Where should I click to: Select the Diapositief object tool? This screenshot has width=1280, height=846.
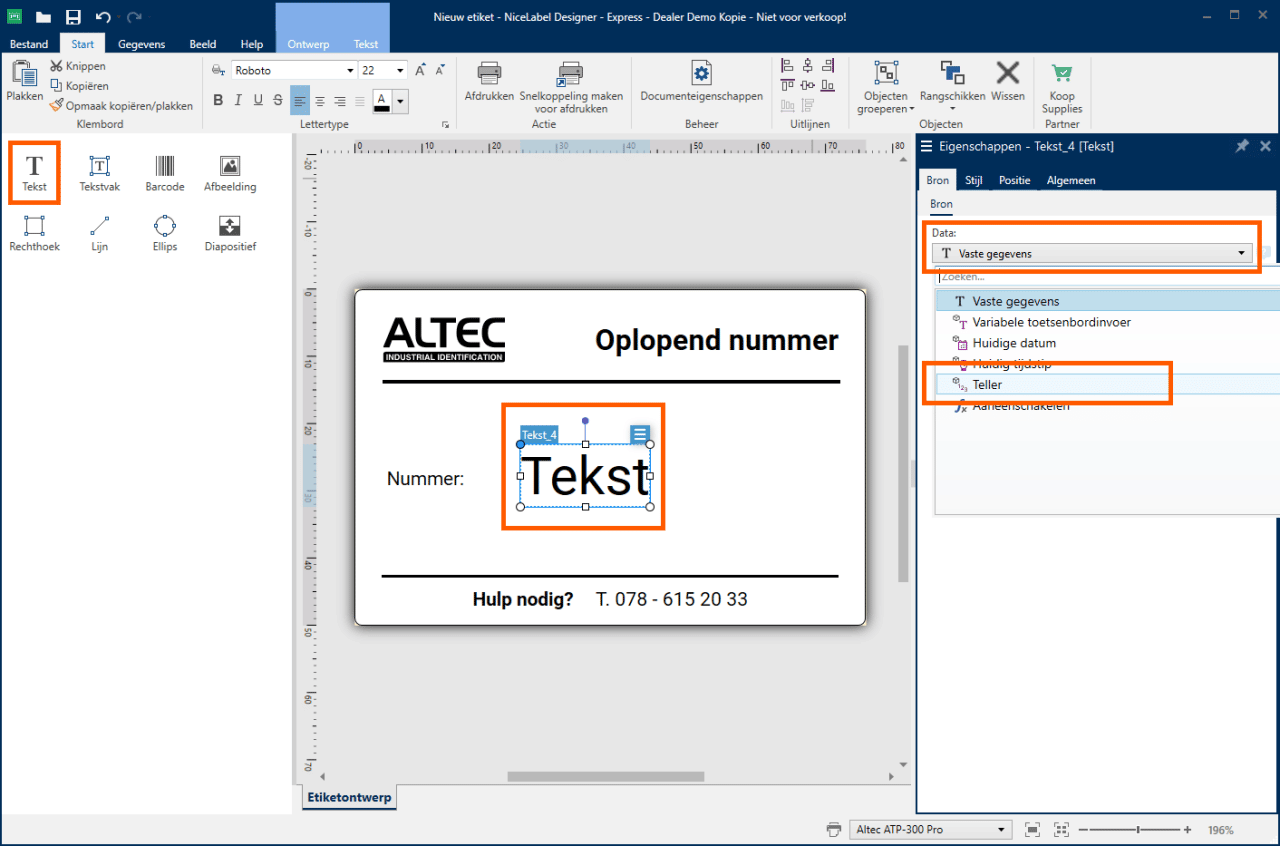(x=230, y=233)
